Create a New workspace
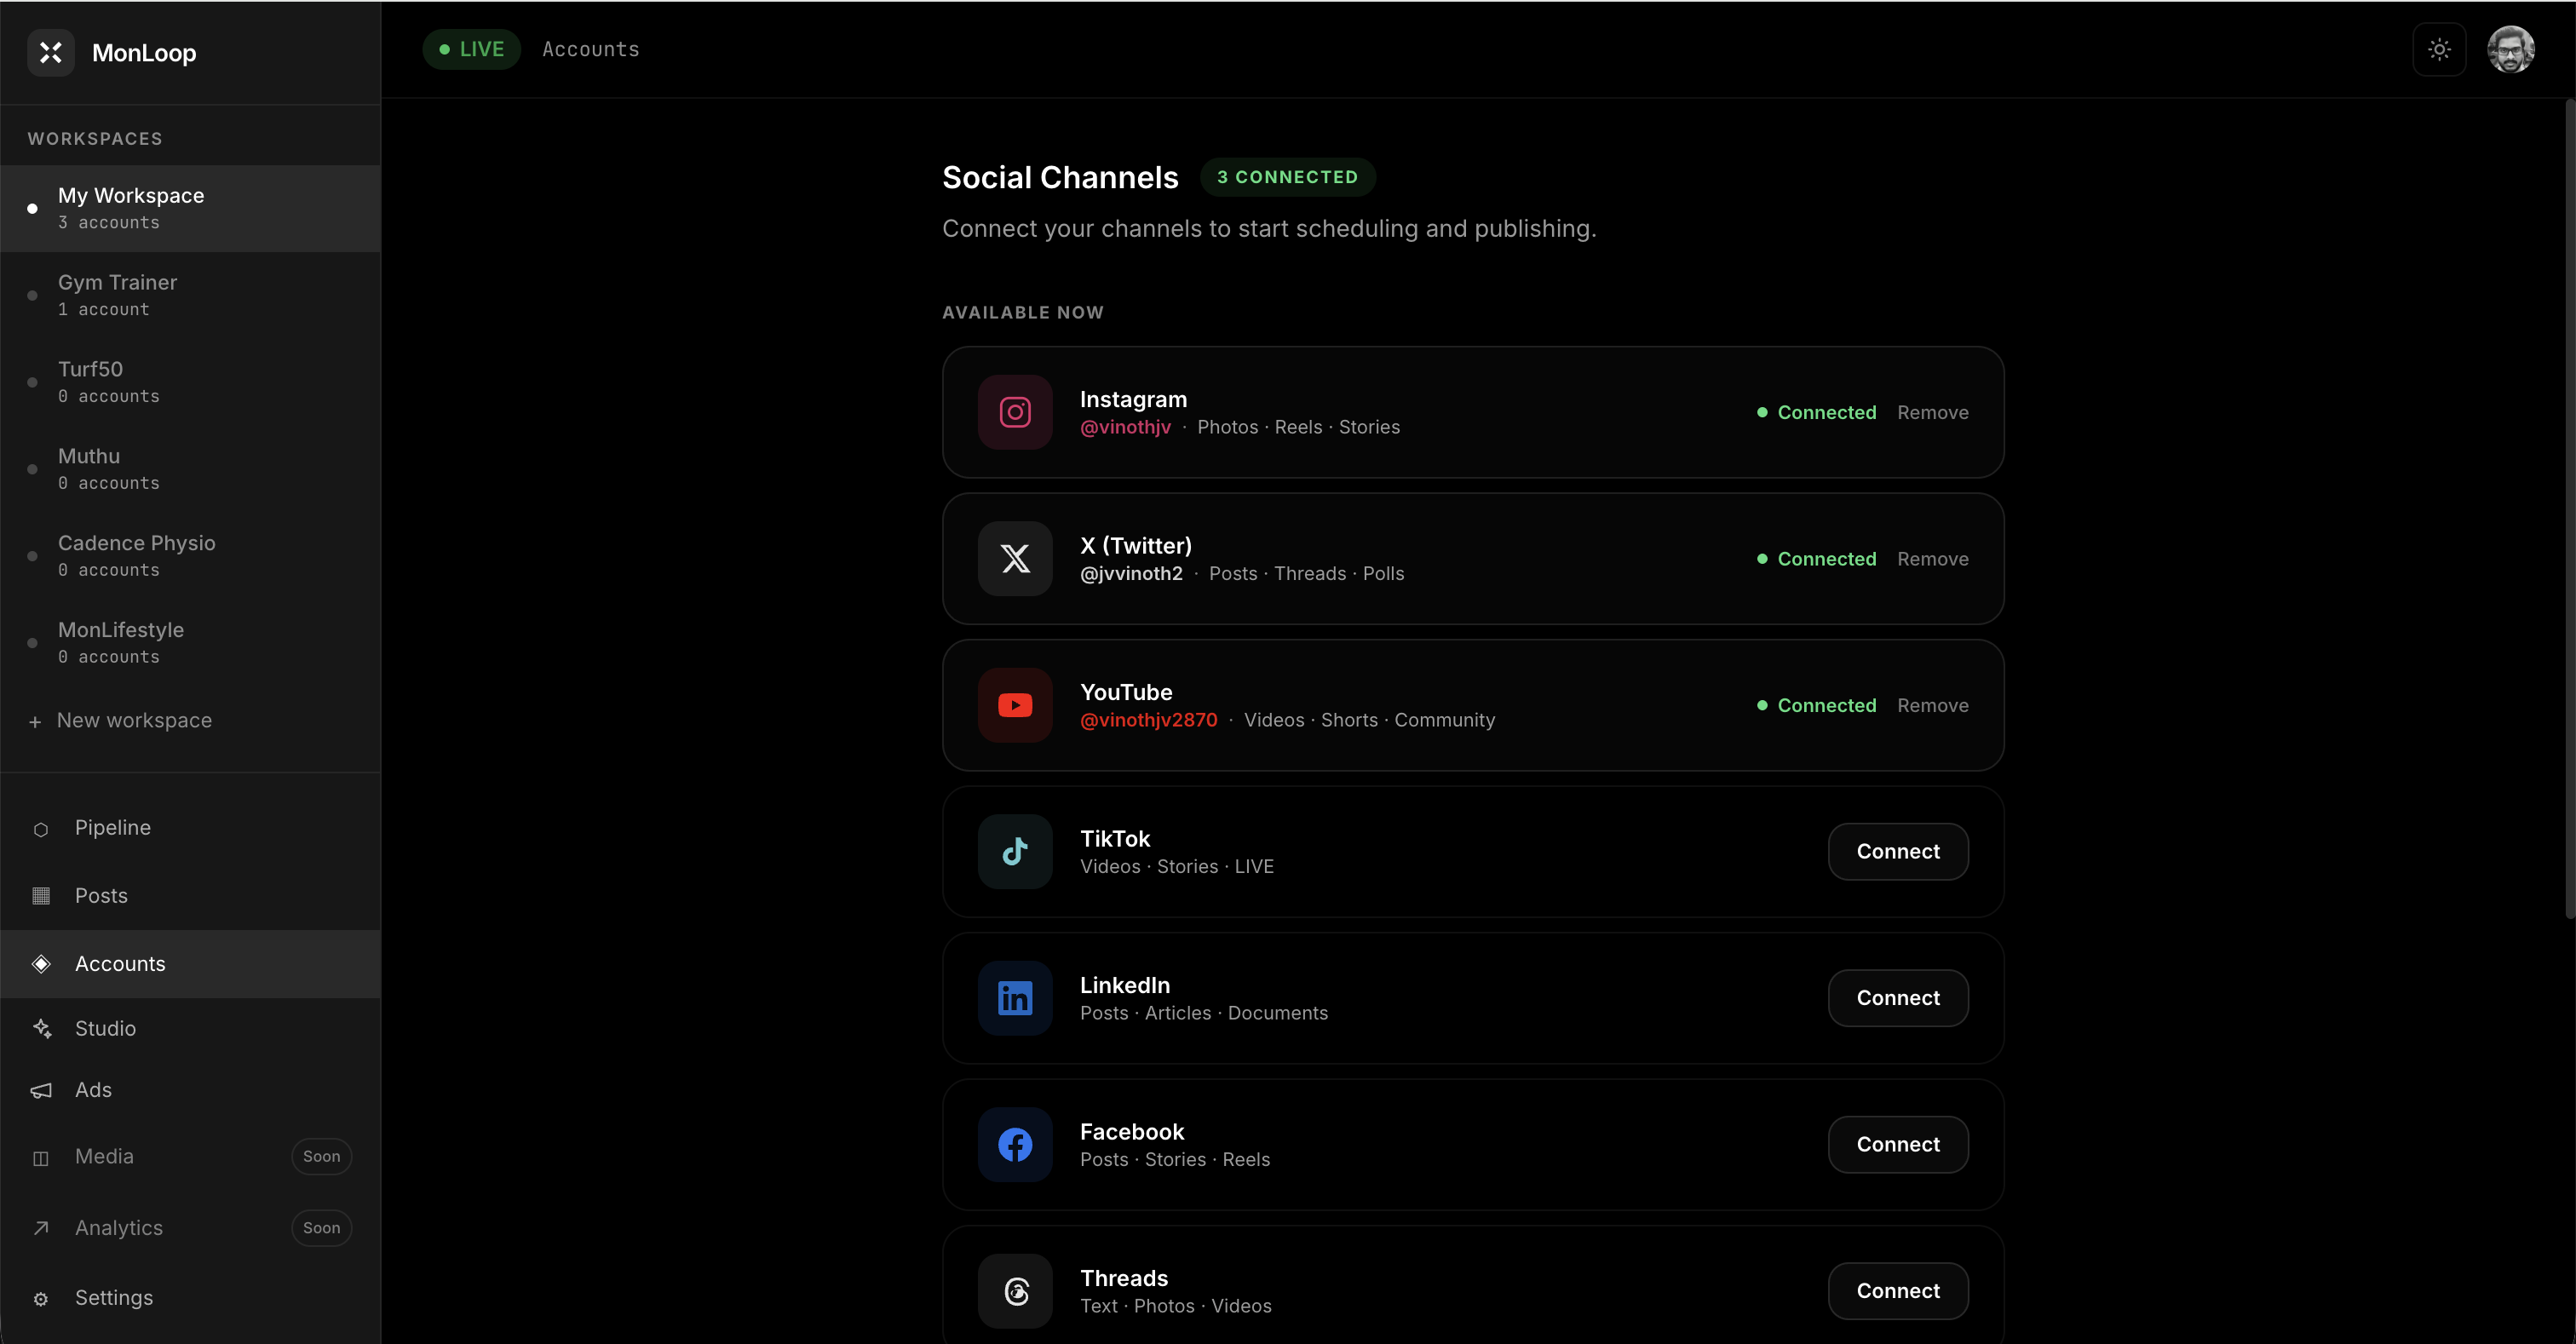The image size is (2576, 1344). tap(120, 721)
